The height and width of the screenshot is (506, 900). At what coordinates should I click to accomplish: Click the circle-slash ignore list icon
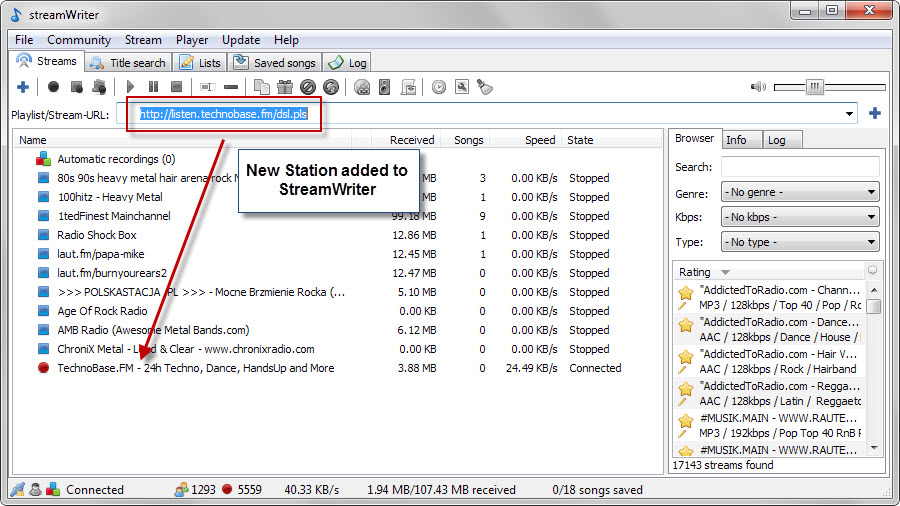click(308, 87)
